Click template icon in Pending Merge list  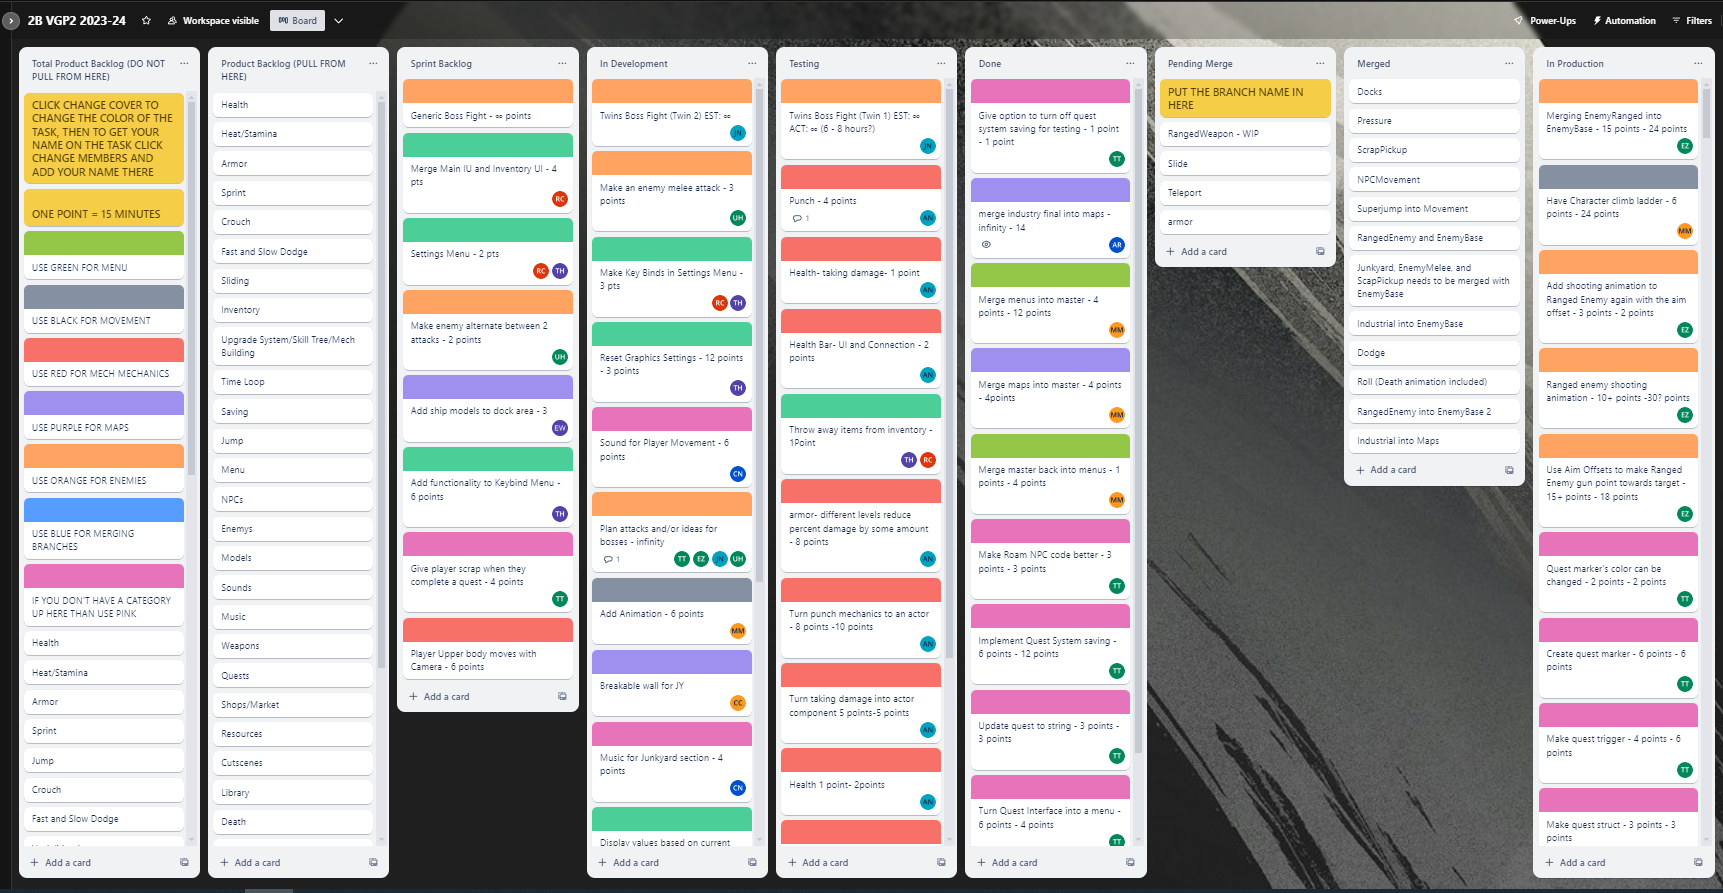pyautogui.click(x=1320, y=252)
